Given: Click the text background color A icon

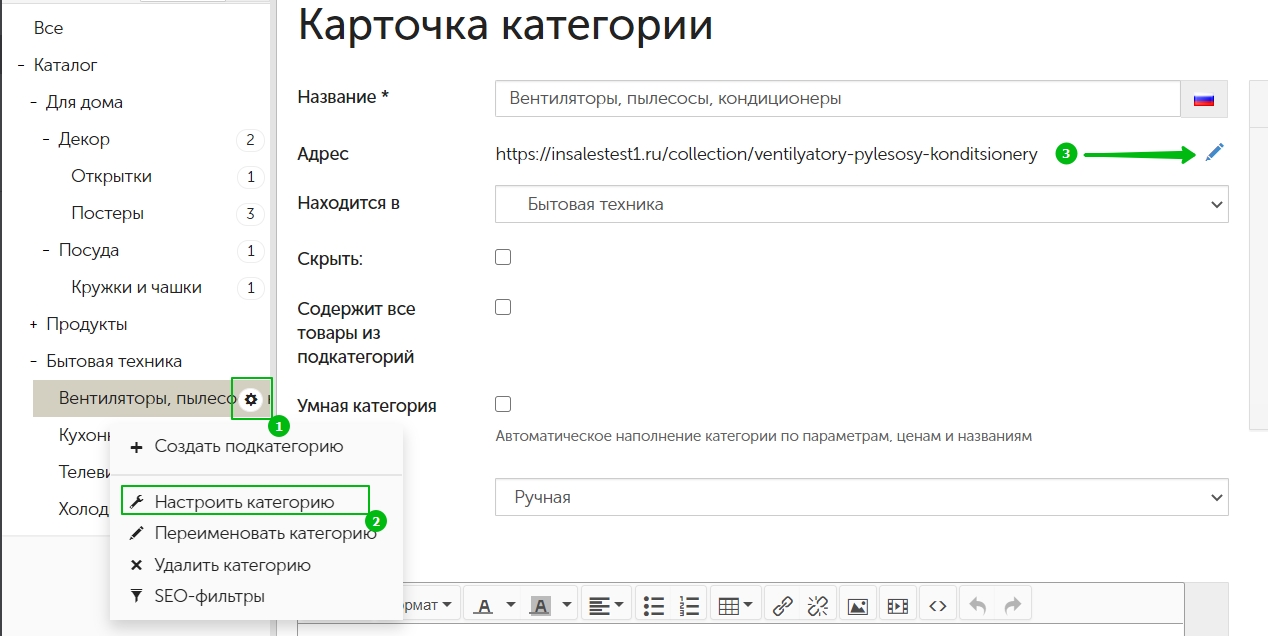Looking at the screenshot, I should pos(540,605).
